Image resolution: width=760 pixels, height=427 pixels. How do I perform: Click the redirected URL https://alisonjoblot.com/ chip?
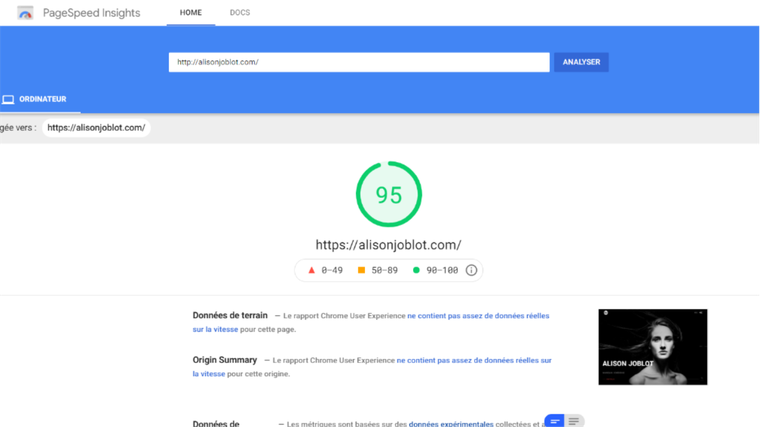coord(96,128)
